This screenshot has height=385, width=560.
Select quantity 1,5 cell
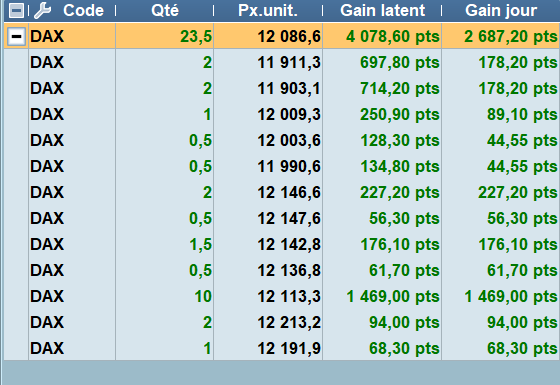click(x=201, y=244)
